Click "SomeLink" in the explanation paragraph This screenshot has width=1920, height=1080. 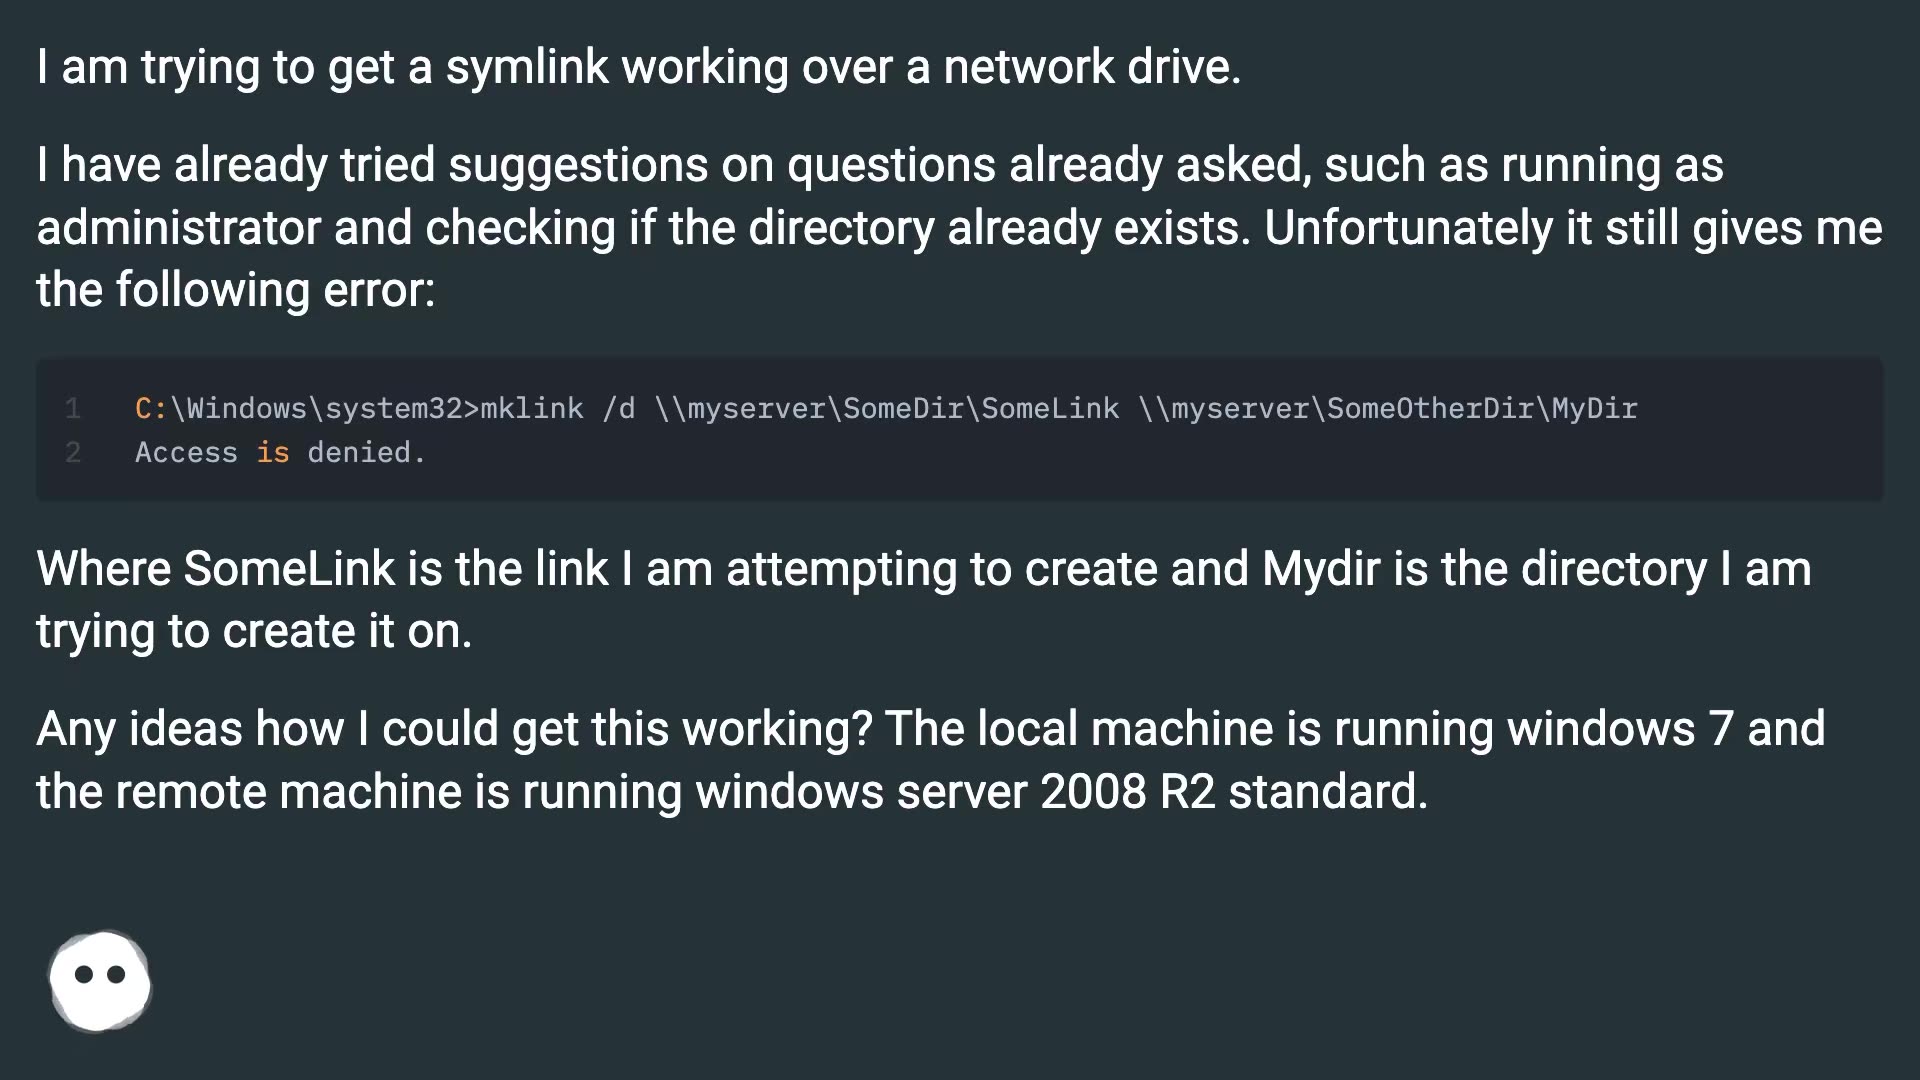(x=289, y=569)
